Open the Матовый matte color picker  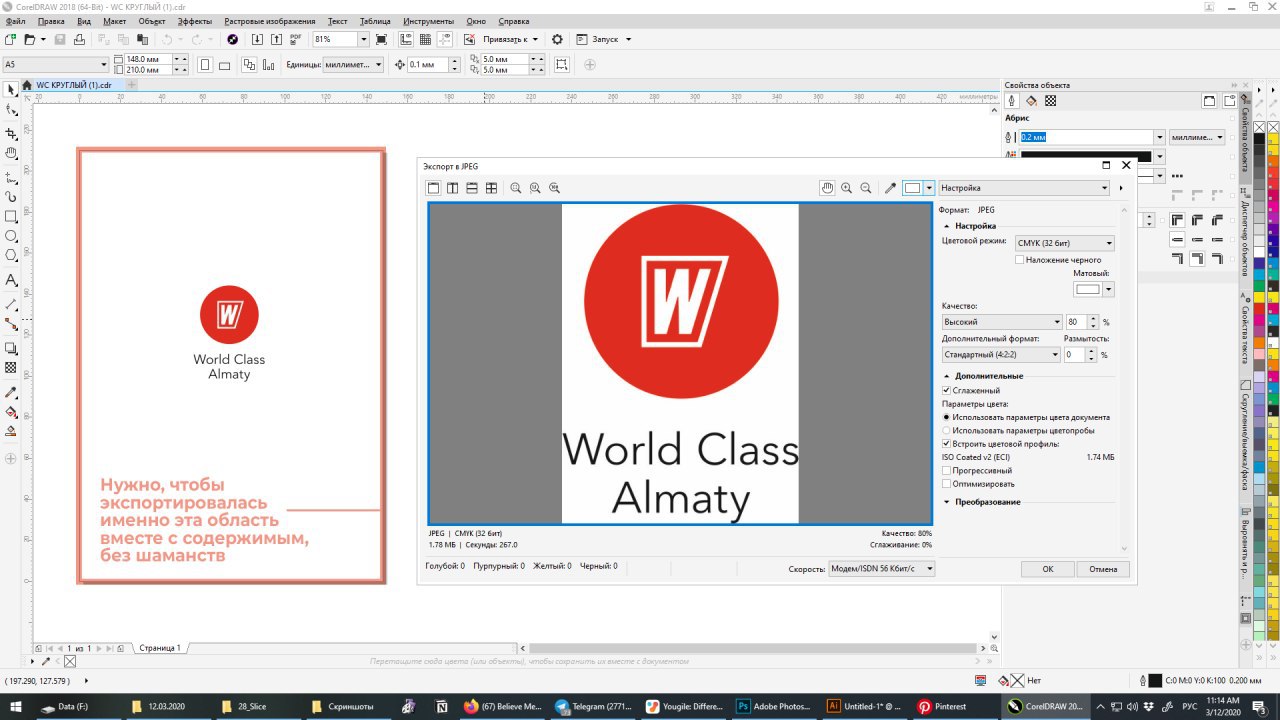click(x=1093, y=289)
